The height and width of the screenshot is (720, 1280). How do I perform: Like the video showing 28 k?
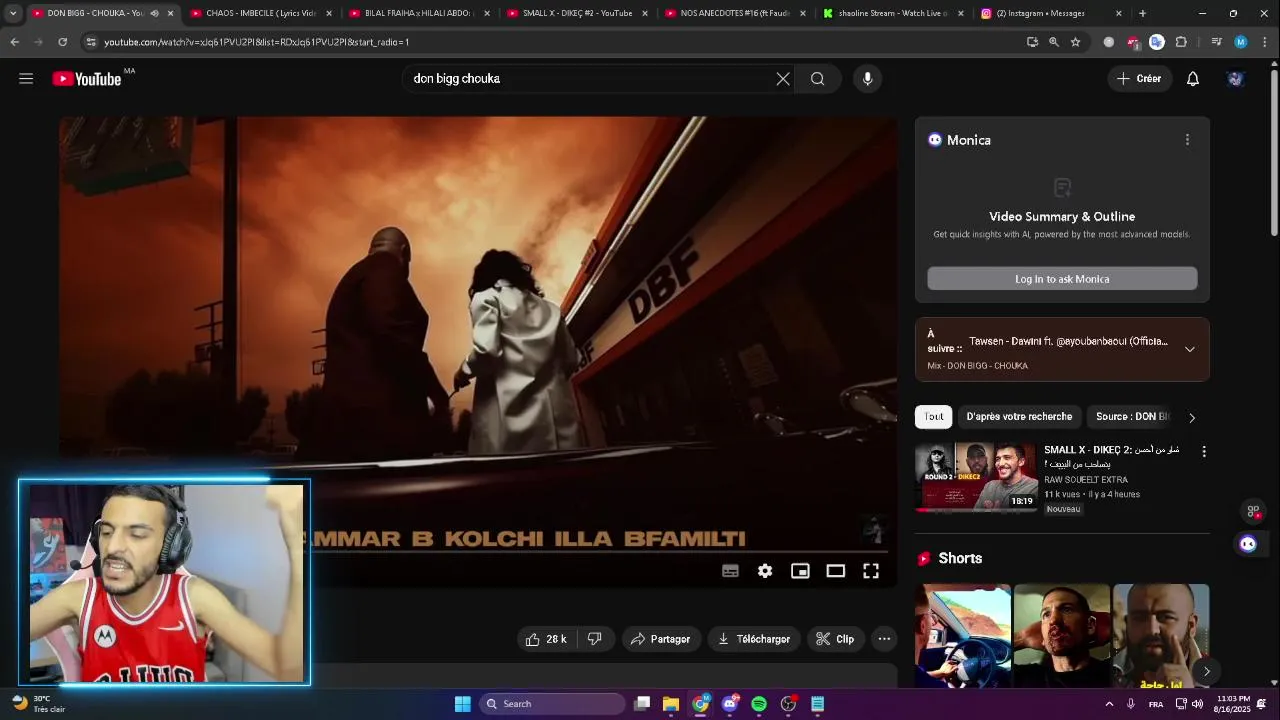(546, 639)
